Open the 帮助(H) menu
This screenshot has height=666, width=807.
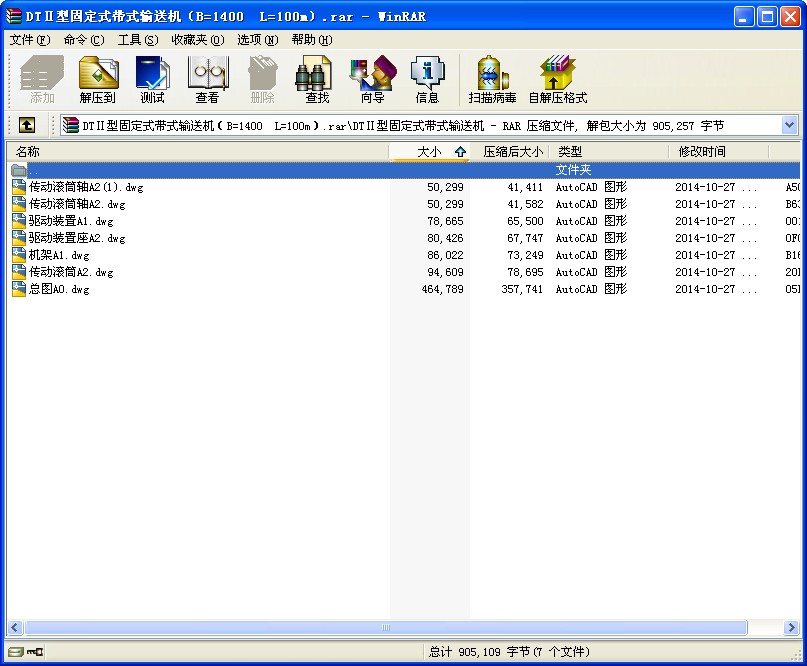(x=312, y=40)
